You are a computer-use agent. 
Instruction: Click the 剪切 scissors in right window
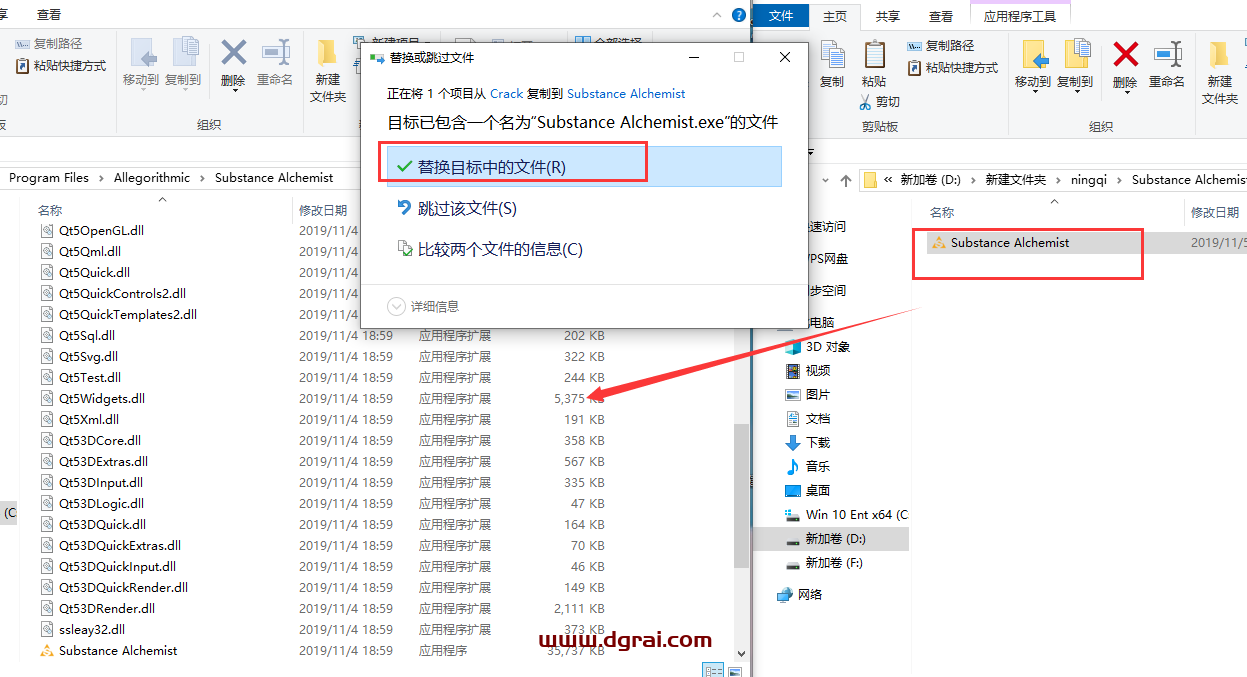click(880, 102)
